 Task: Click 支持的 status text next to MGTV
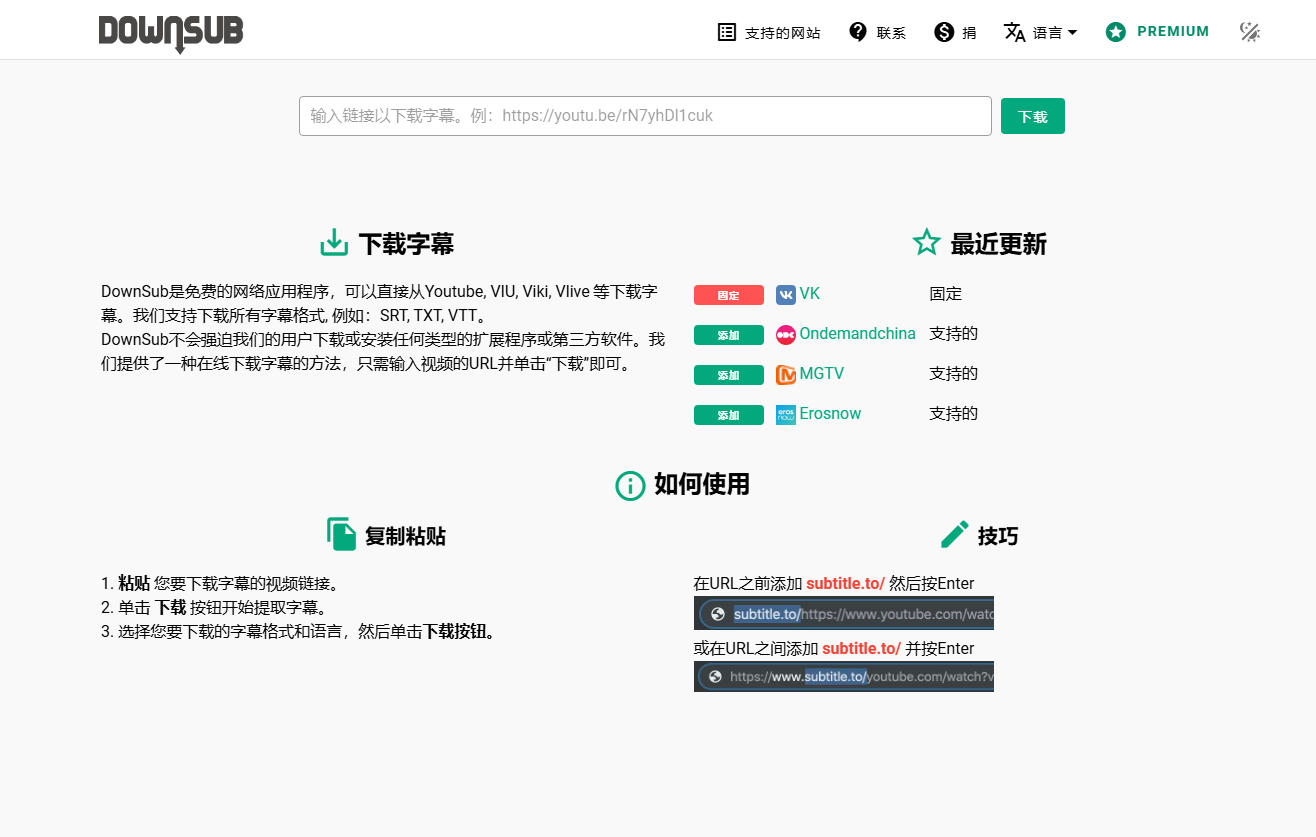pos(954,374)
